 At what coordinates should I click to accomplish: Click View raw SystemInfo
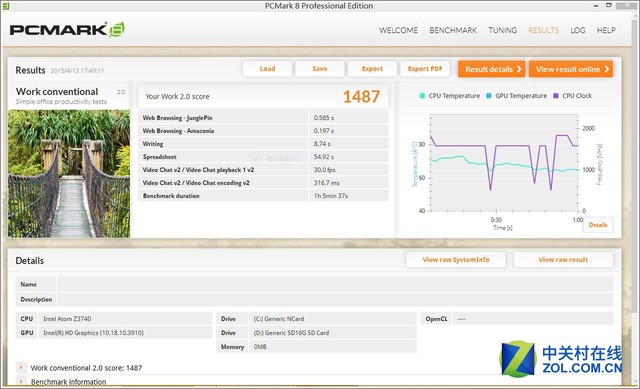[456, 260]
